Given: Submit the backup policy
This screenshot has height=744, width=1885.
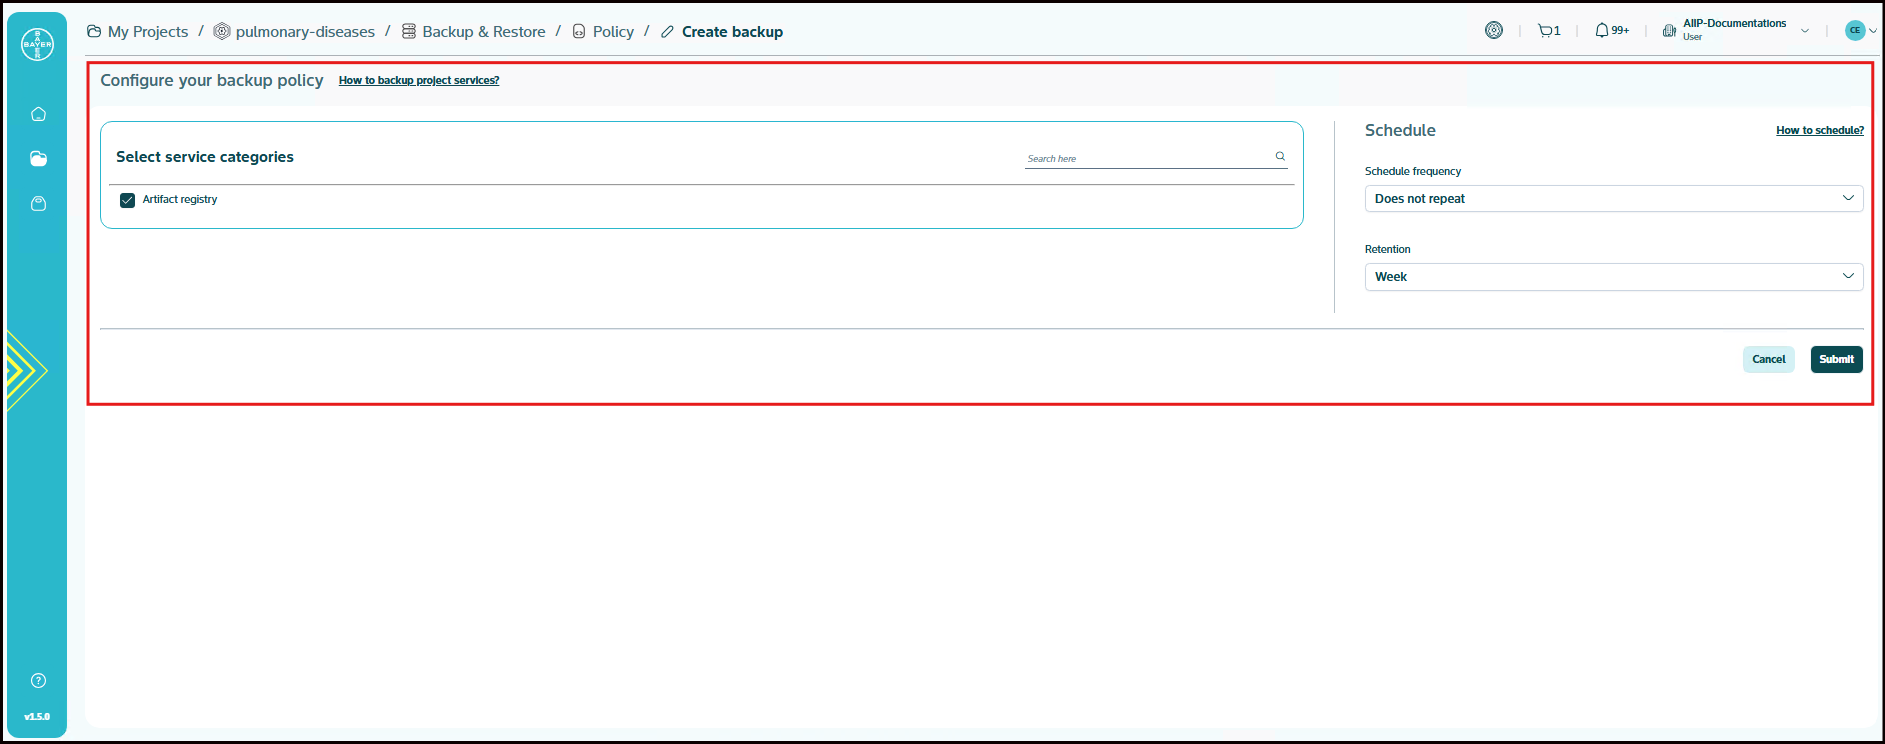Looking at the screenshot, I should pyautogui.click(x=1835, y=359).
